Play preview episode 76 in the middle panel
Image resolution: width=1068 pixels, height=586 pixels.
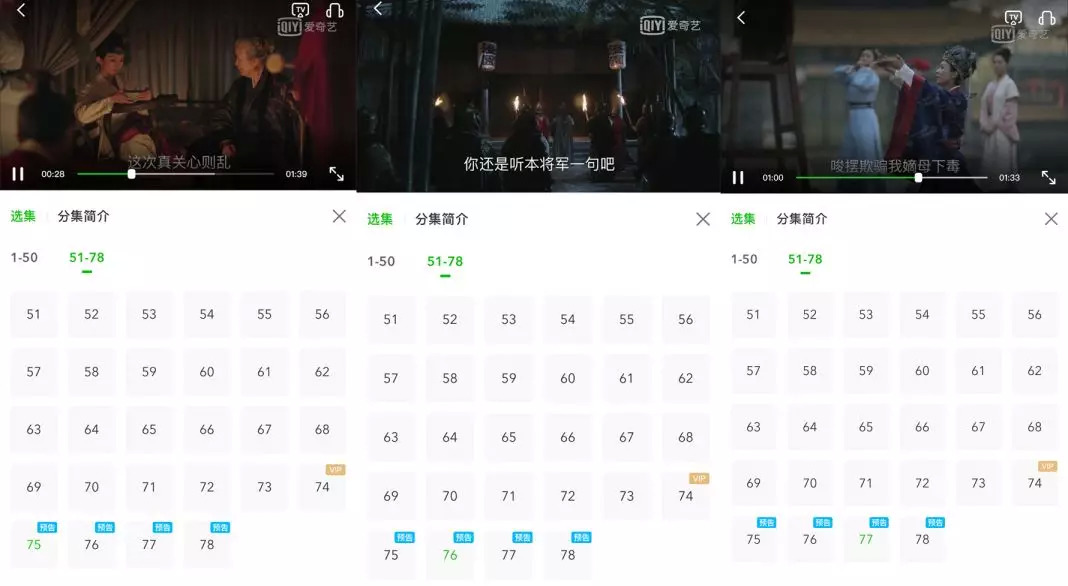(x=450, y=555)
